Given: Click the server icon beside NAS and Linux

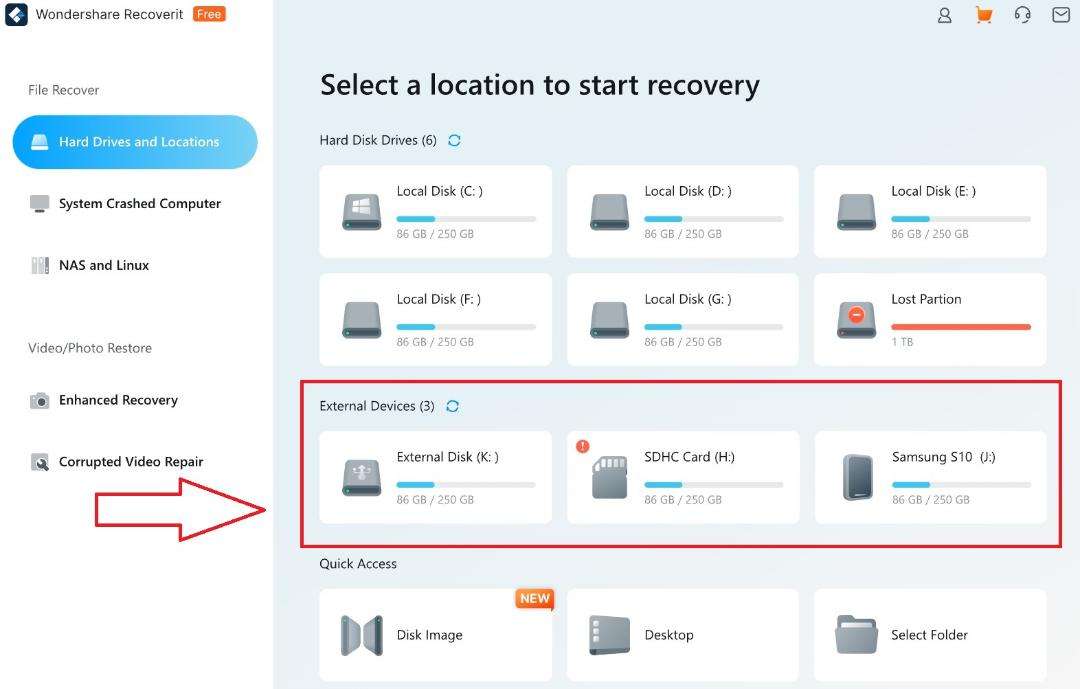Looking at the screenshot, I should click(x=40, y=265).
